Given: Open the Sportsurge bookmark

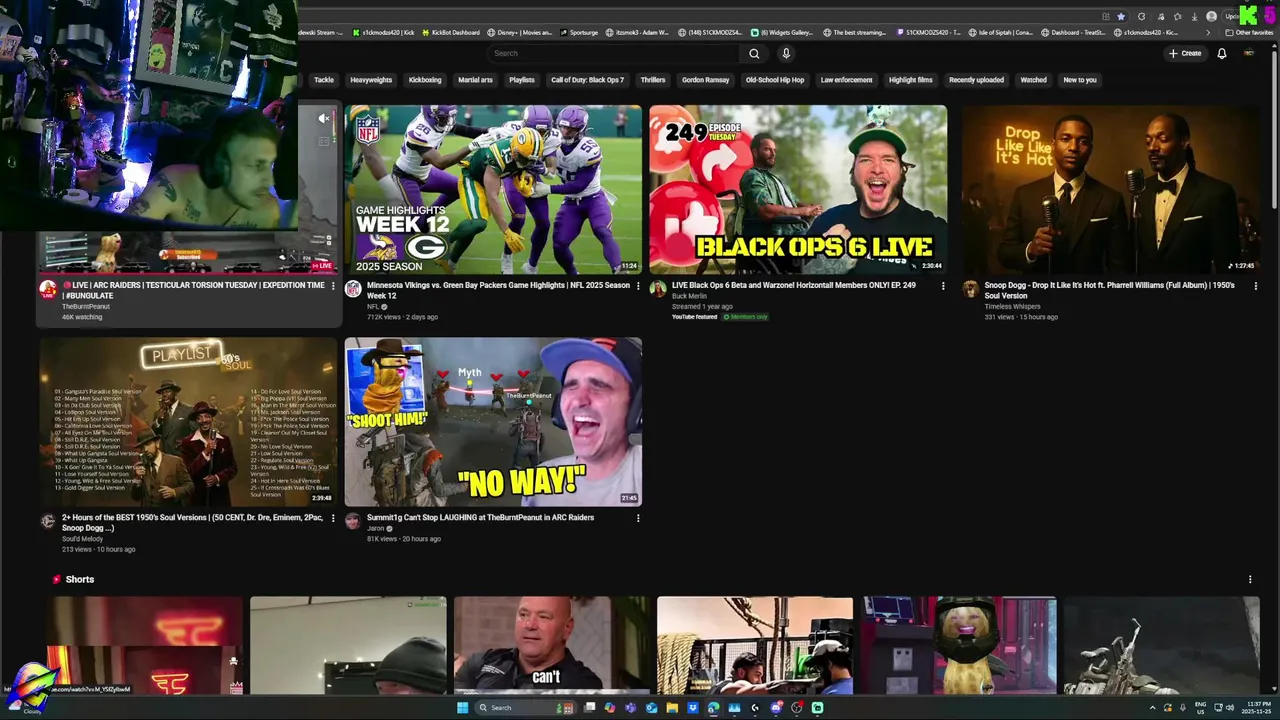Looking at the screenshot, I should (578, 33).
